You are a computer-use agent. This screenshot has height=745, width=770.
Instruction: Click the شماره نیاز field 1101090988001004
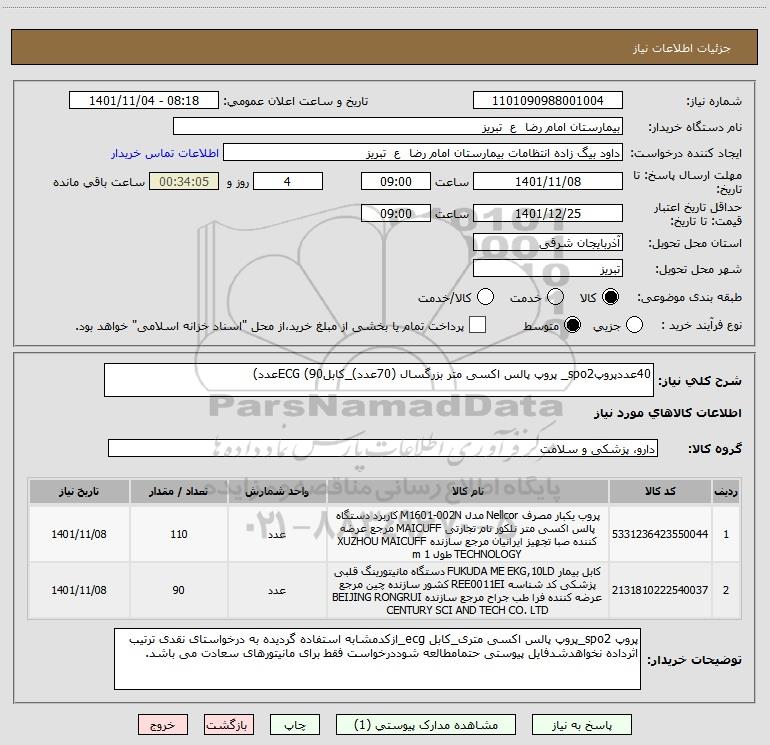(548, 100)
